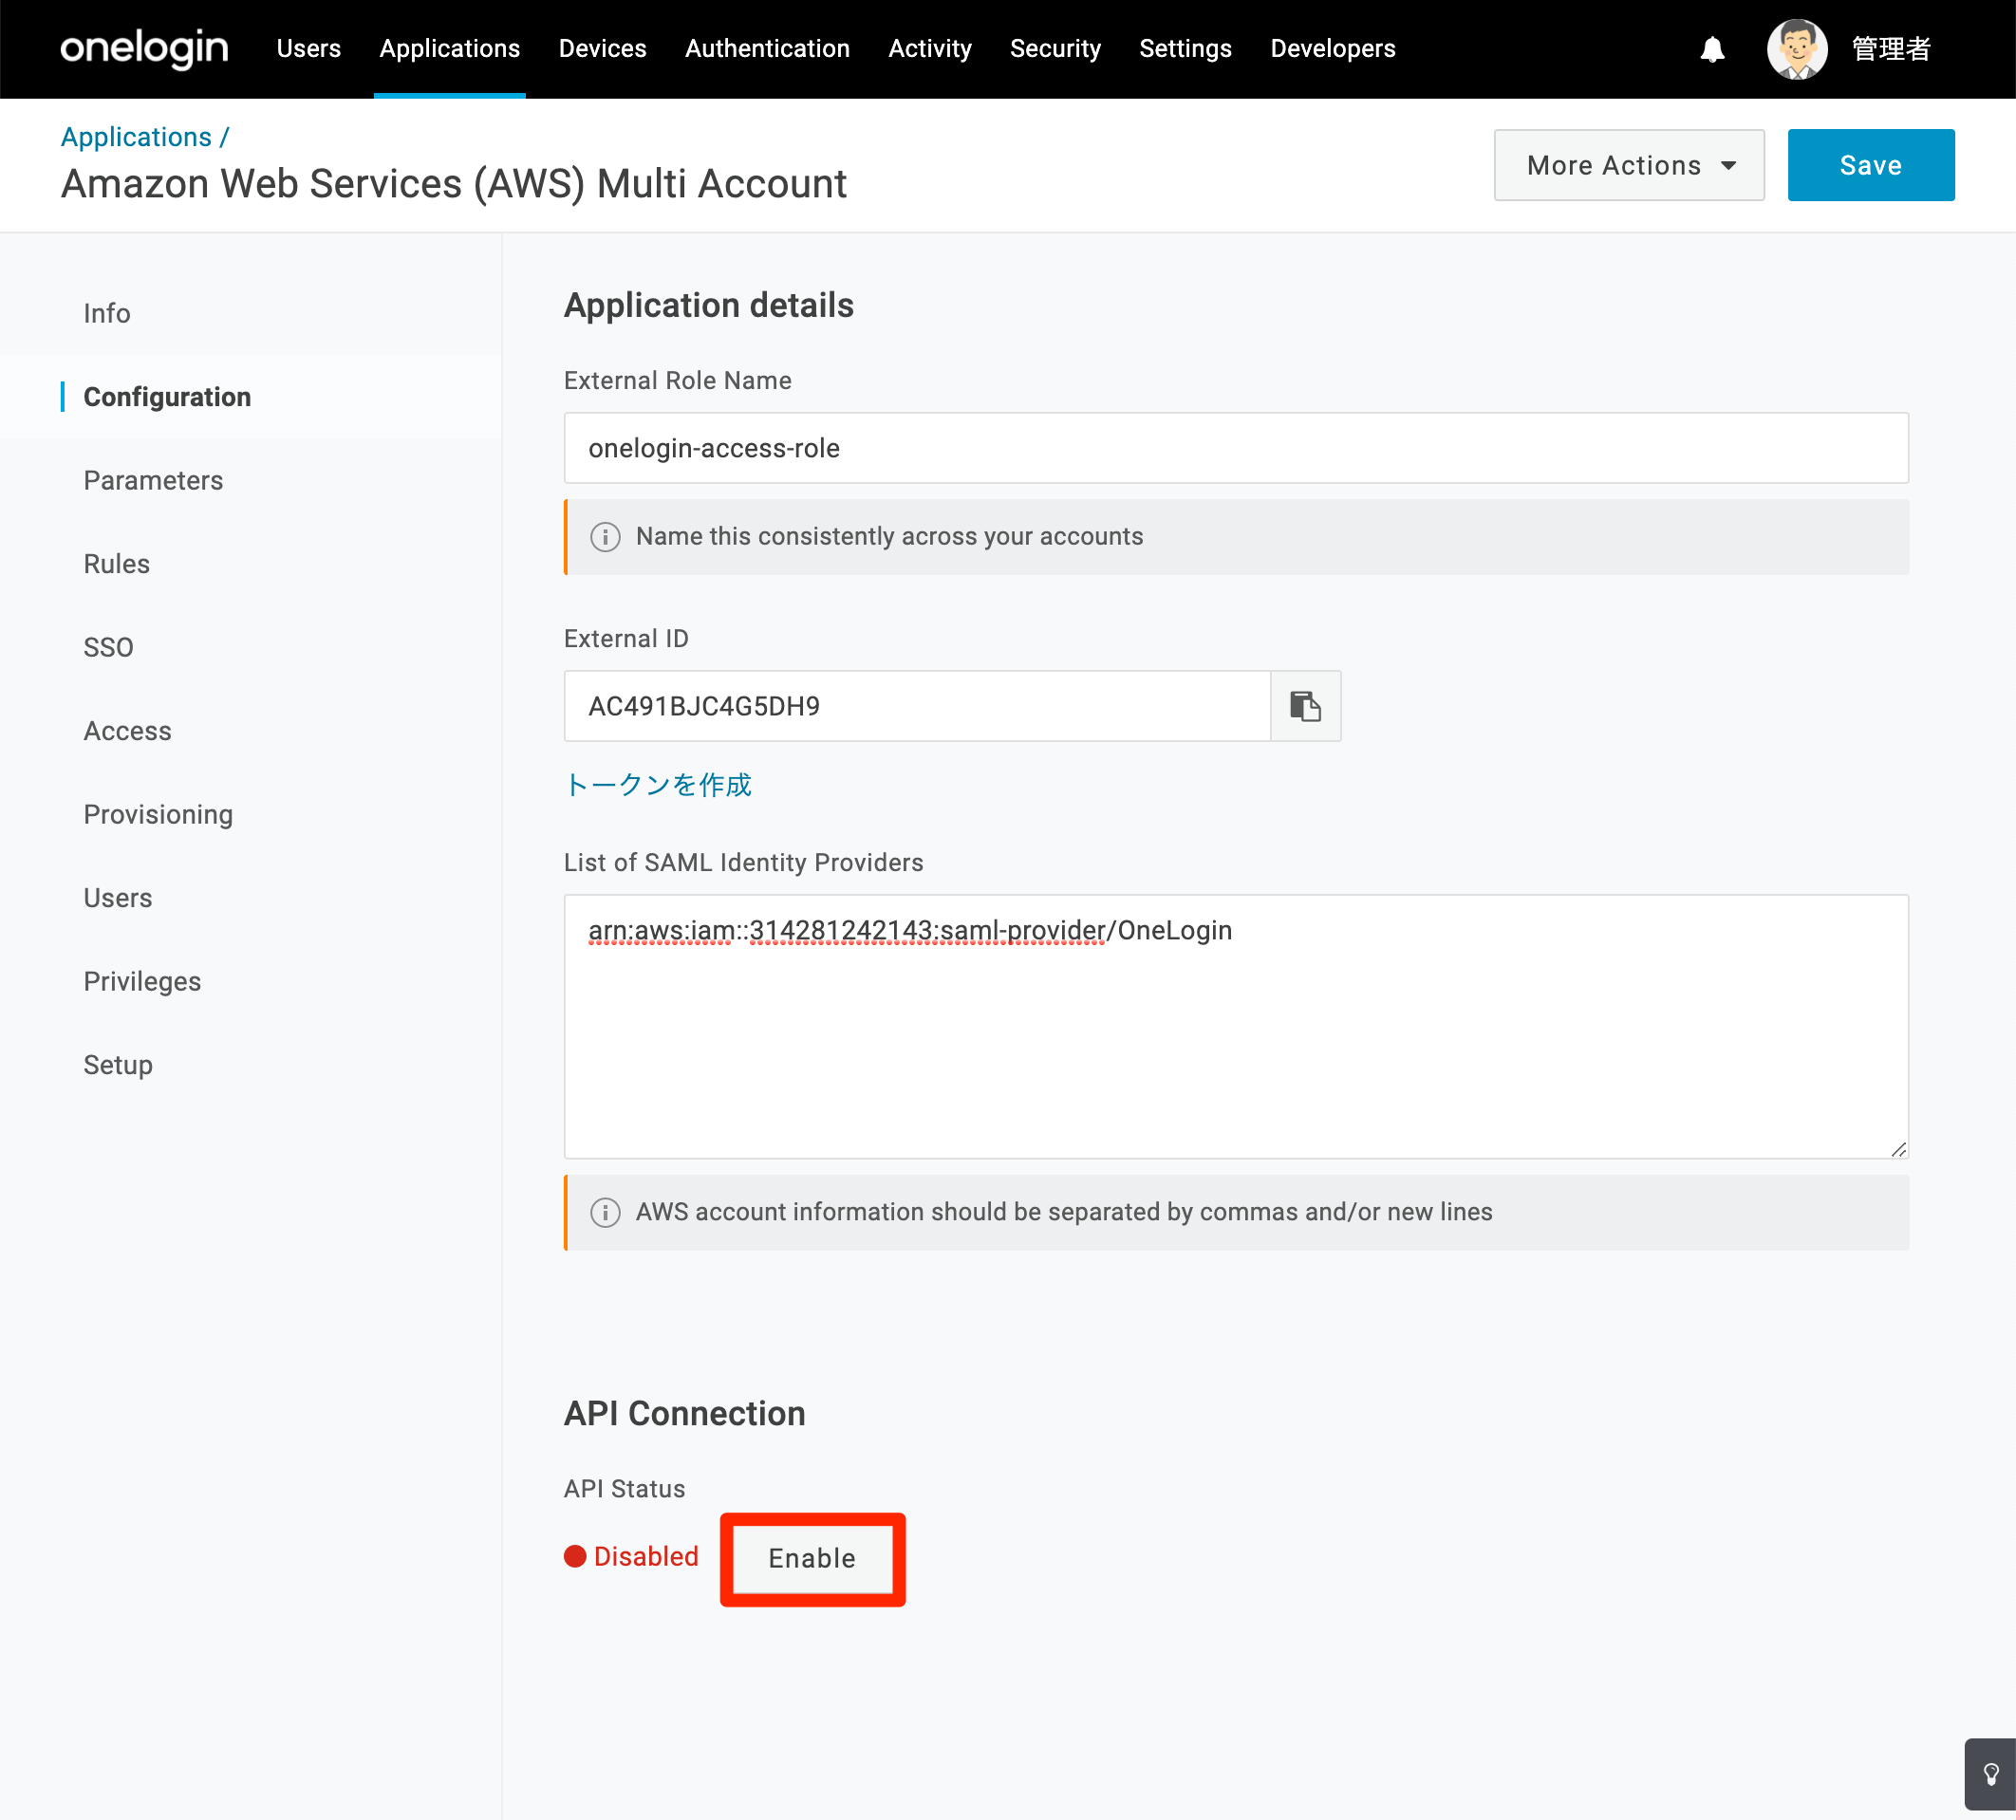Click the OneLogin logo

point(144,49)
